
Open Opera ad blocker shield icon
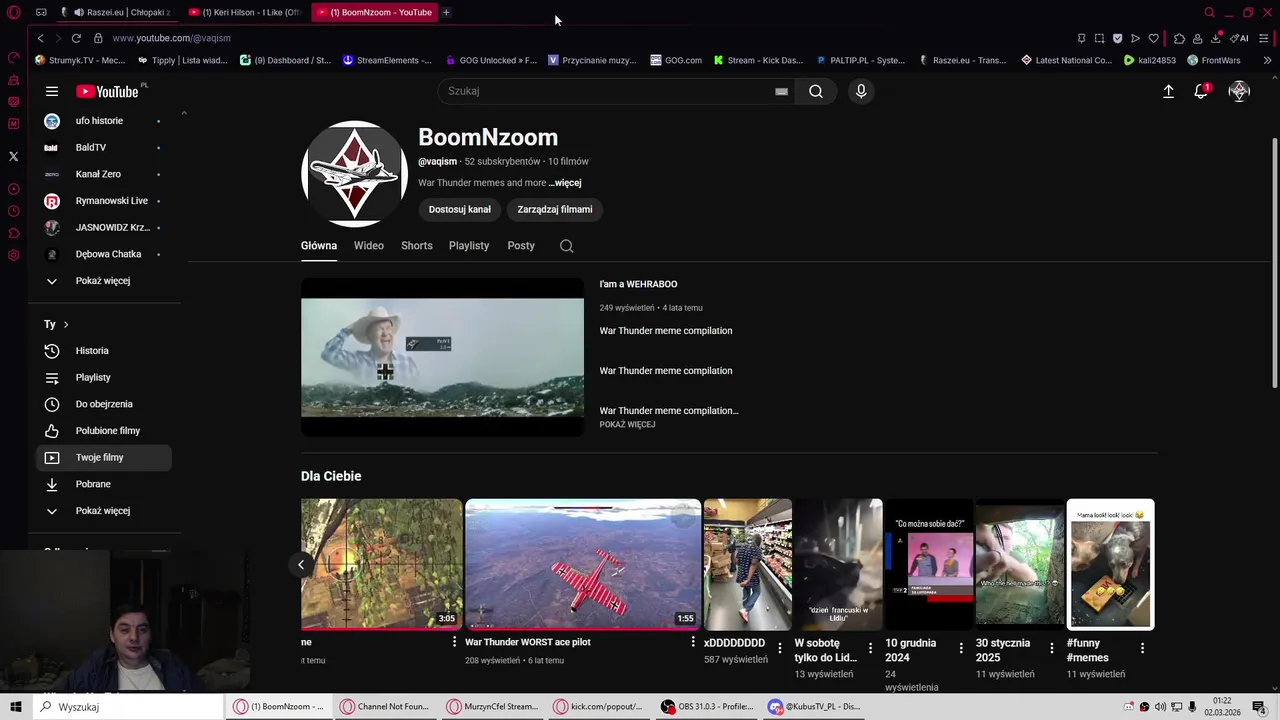(1117, 38)
